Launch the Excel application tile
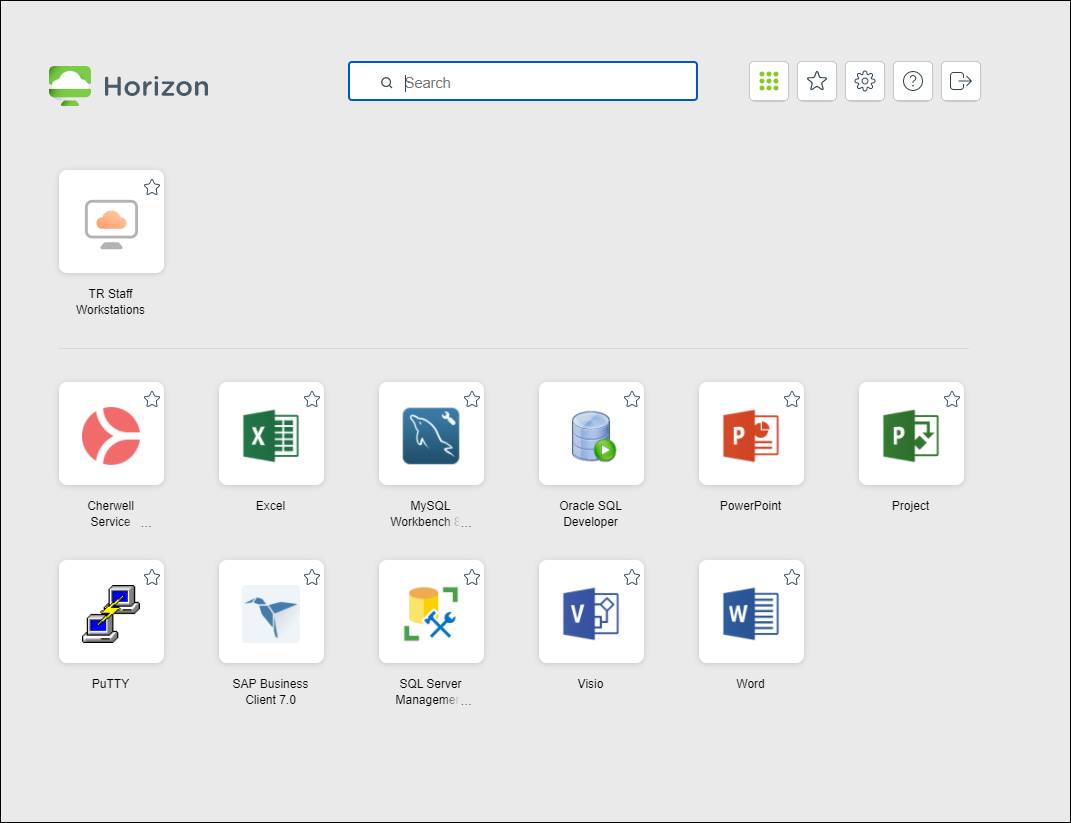 point(271,434)
